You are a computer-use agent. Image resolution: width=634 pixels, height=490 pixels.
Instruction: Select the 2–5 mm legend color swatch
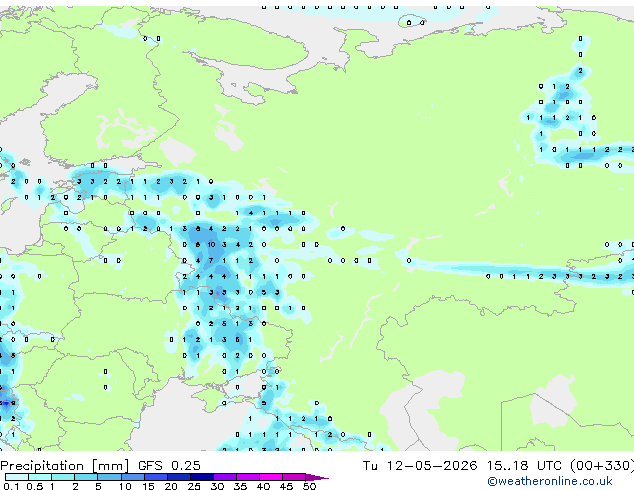[x=86, y=477]
